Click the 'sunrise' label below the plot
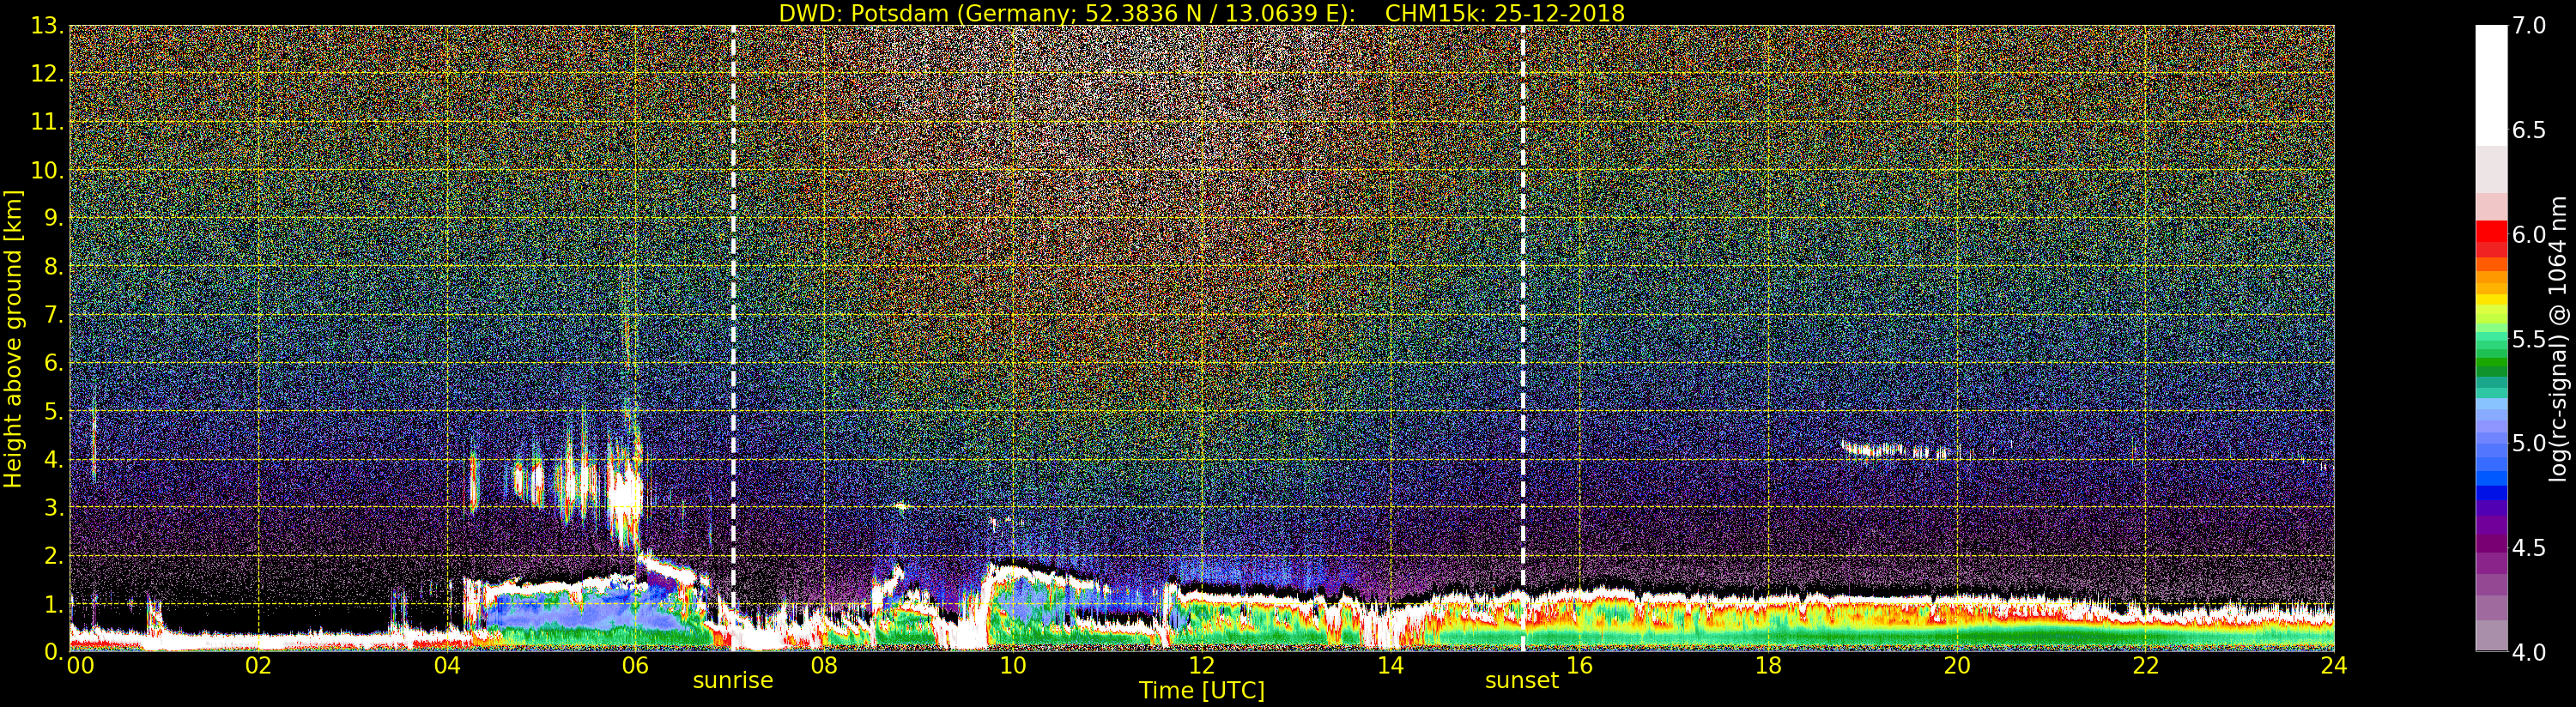The height and width of the screenshot is (707, 2576). [733, 681]
